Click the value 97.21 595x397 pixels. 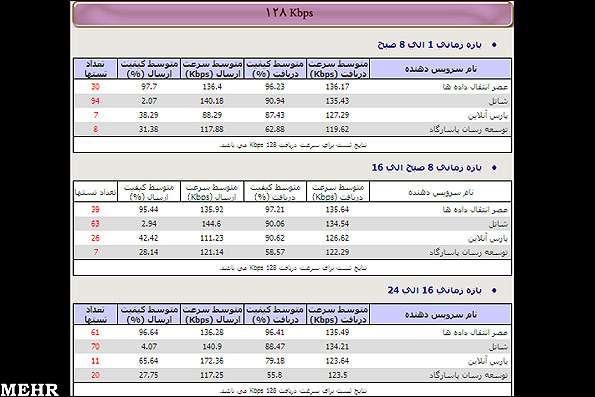point(275,210)
